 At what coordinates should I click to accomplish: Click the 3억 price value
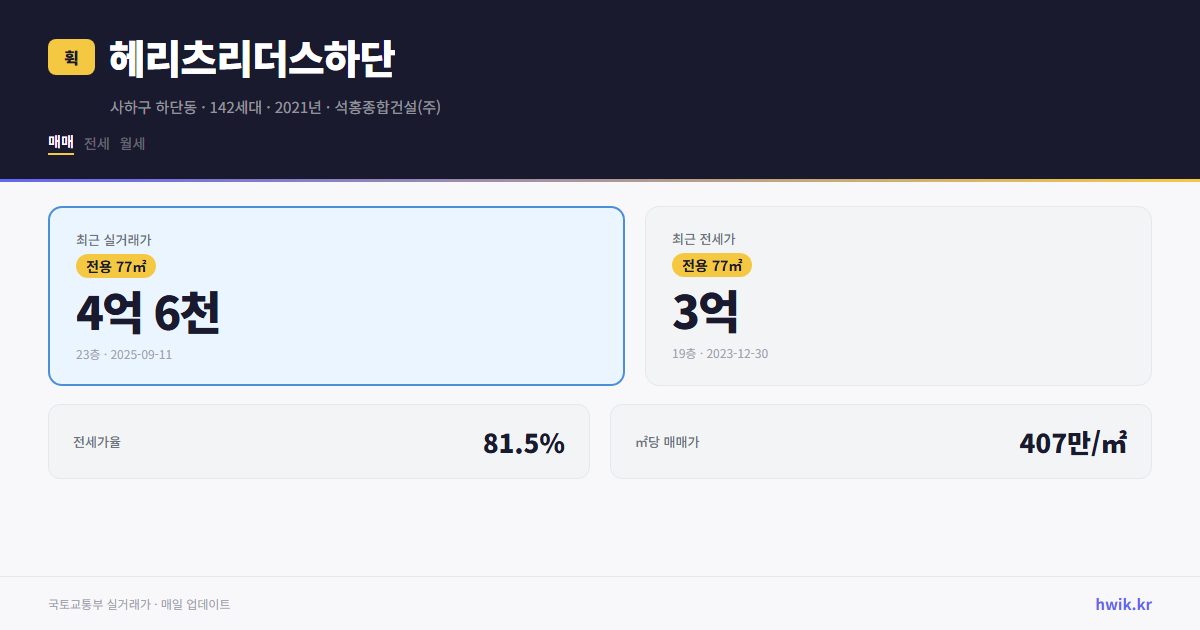coord(707,313)
